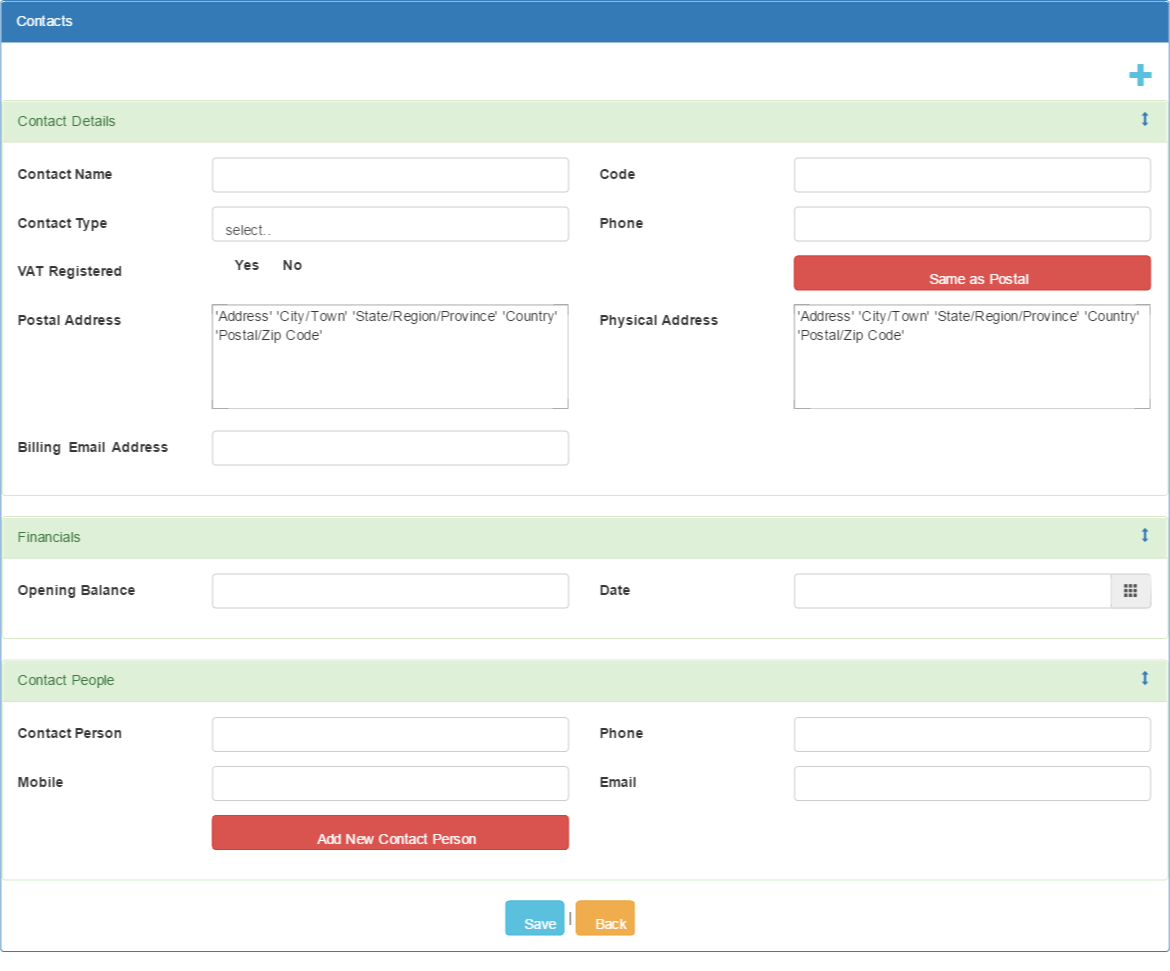The height and width of the screenshot is (971, 1170).
Task: Open the Date calendar picker icon
Action: [x=1130, y=591]
